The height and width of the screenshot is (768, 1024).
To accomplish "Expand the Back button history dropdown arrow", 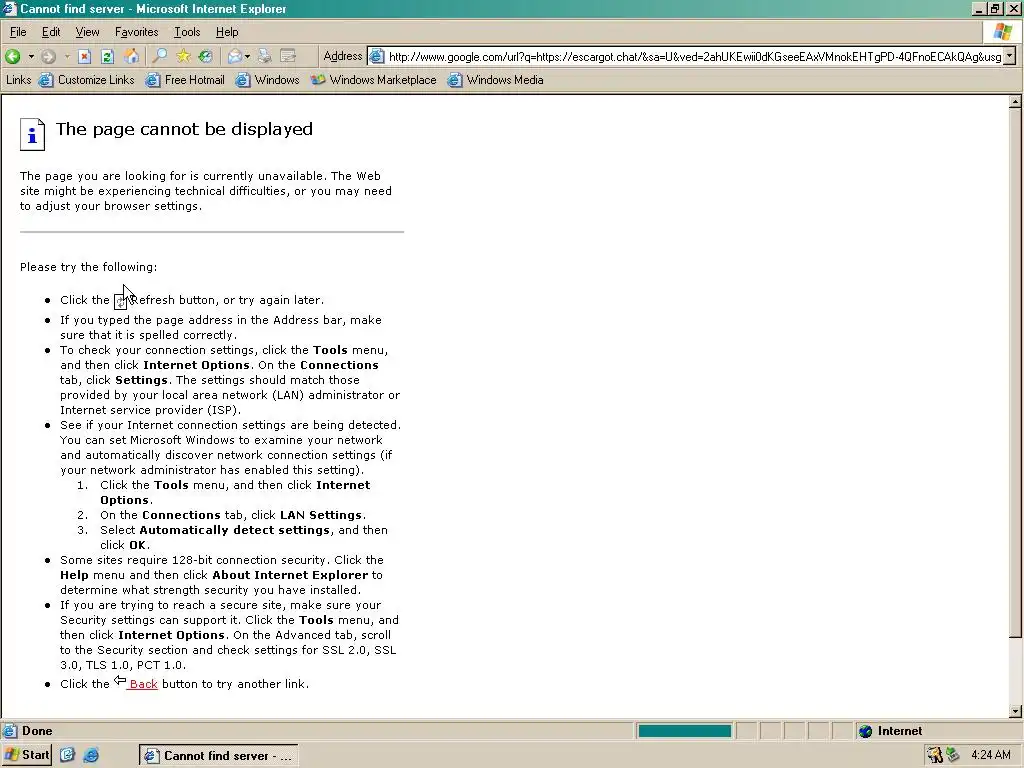I will 31,57.
